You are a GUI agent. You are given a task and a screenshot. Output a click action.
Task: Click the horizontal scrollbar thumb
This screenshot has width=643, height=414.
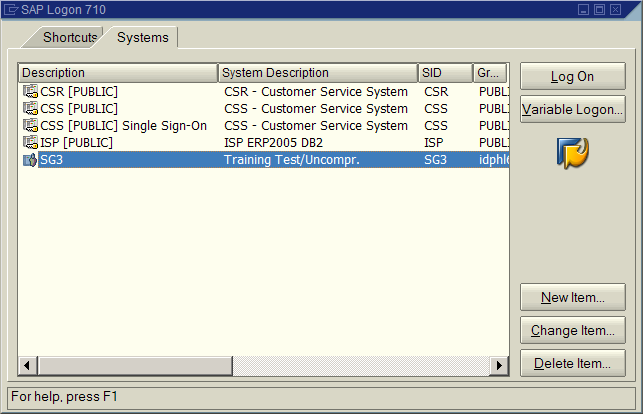tap(135, 365)
